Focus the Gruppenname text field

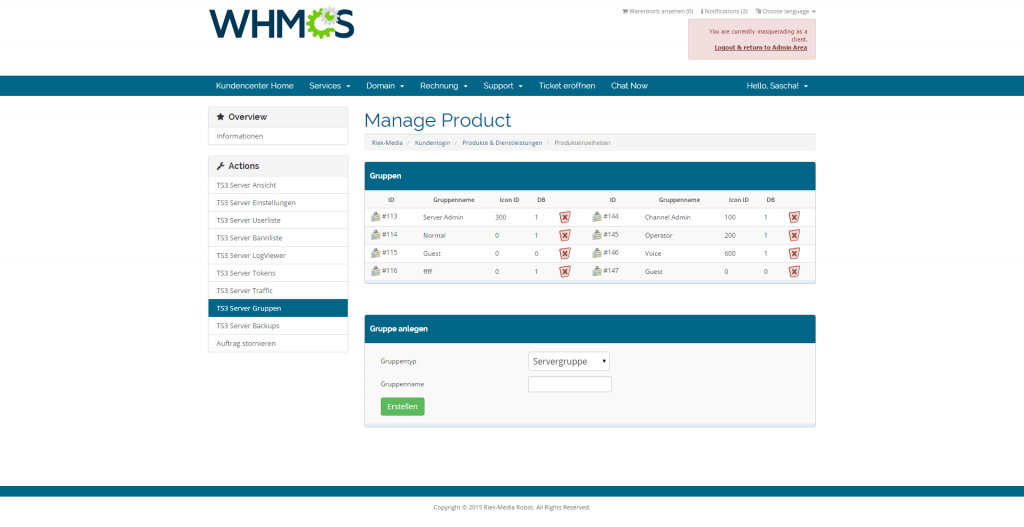(569, 384)
